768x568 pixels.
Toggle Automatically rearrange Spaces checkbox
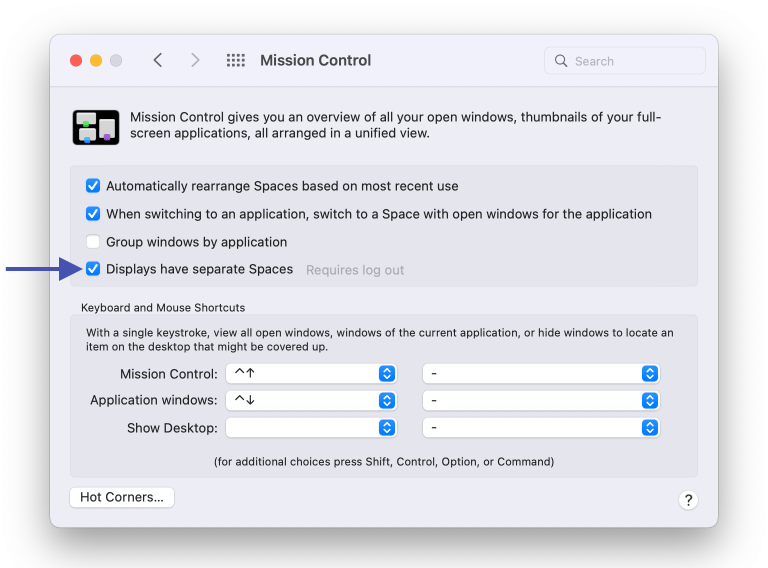[93, 186]
